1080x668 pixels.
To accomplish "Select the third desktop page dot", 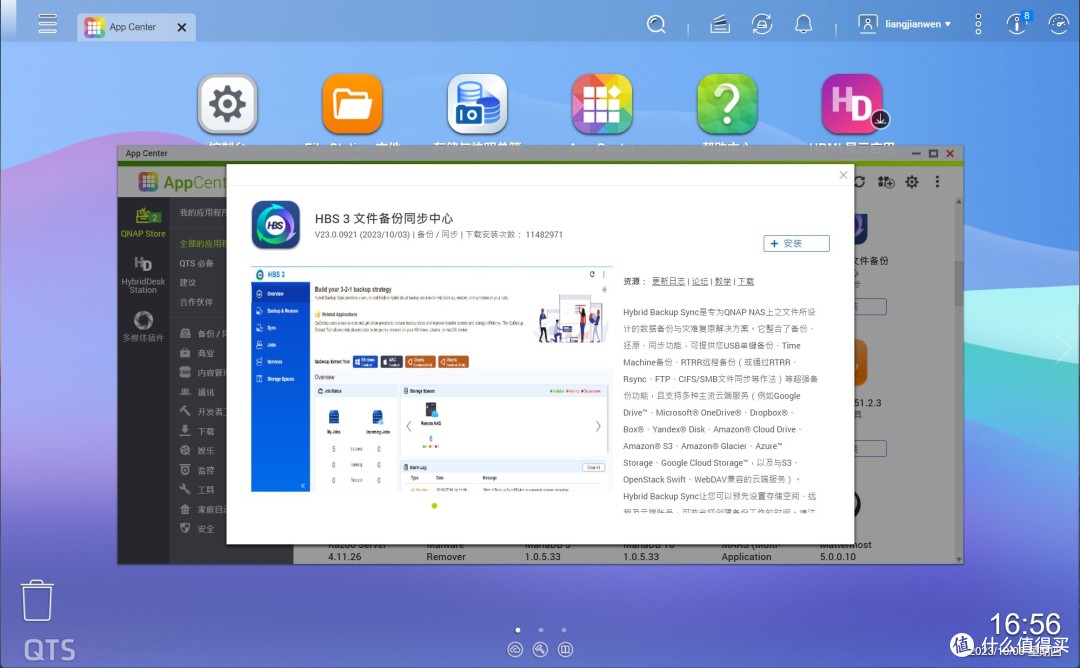I will click(563, 629).
